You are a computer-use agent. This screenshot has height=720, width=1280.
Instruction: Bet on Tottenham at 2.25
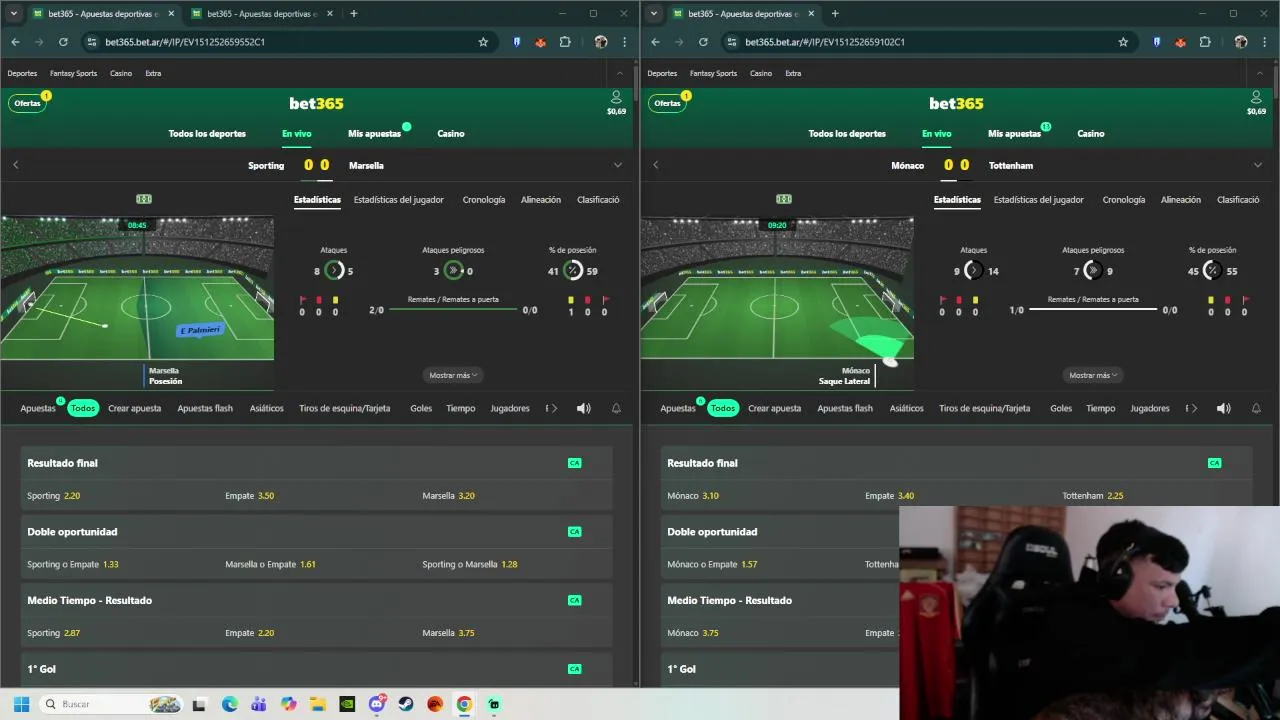tap(1092, 496)
